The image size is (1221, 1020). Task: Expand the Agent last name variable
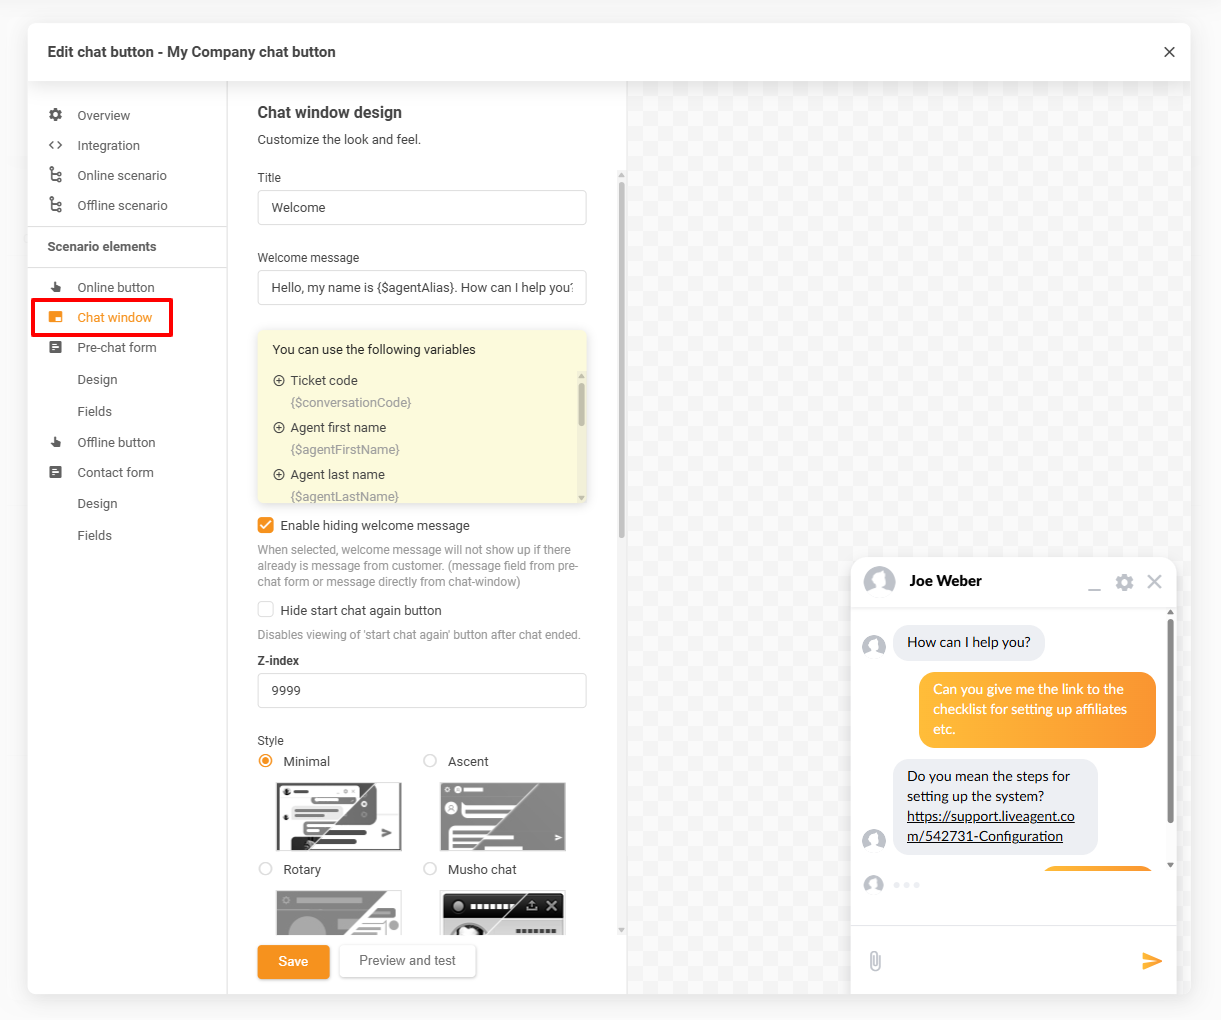point(279,475)
